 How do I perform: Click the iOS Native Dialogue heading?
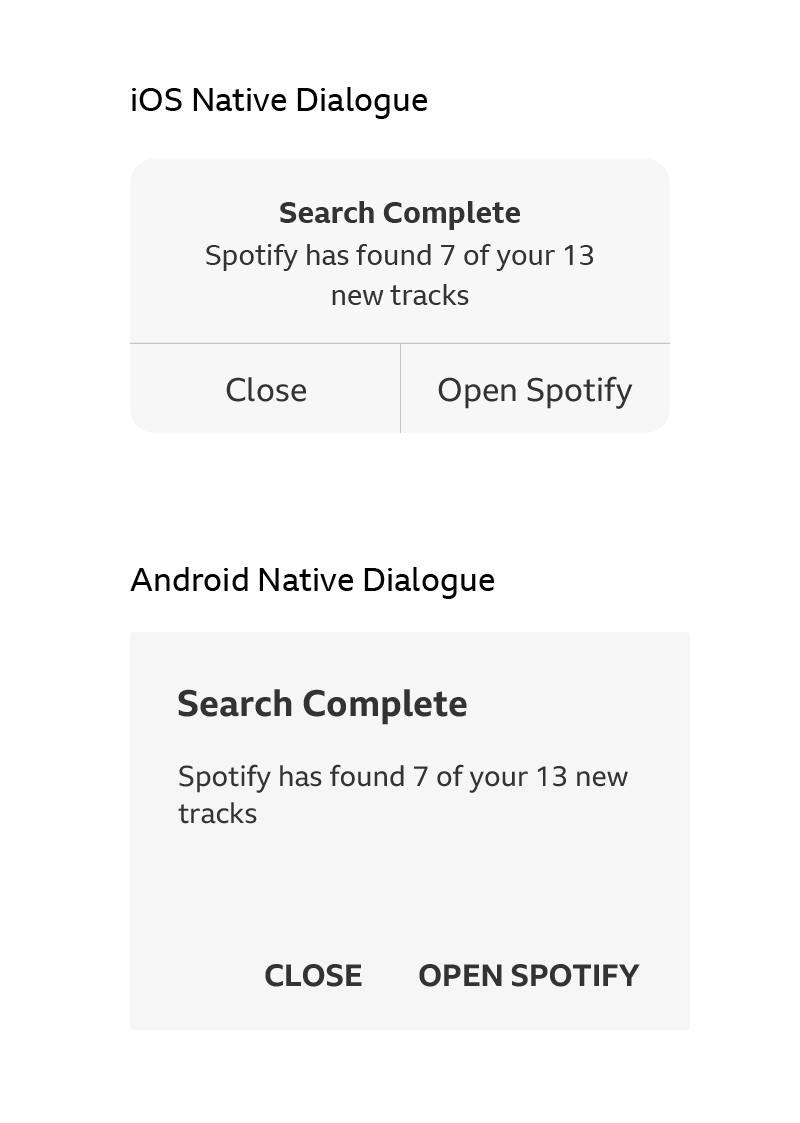(279, 101)
